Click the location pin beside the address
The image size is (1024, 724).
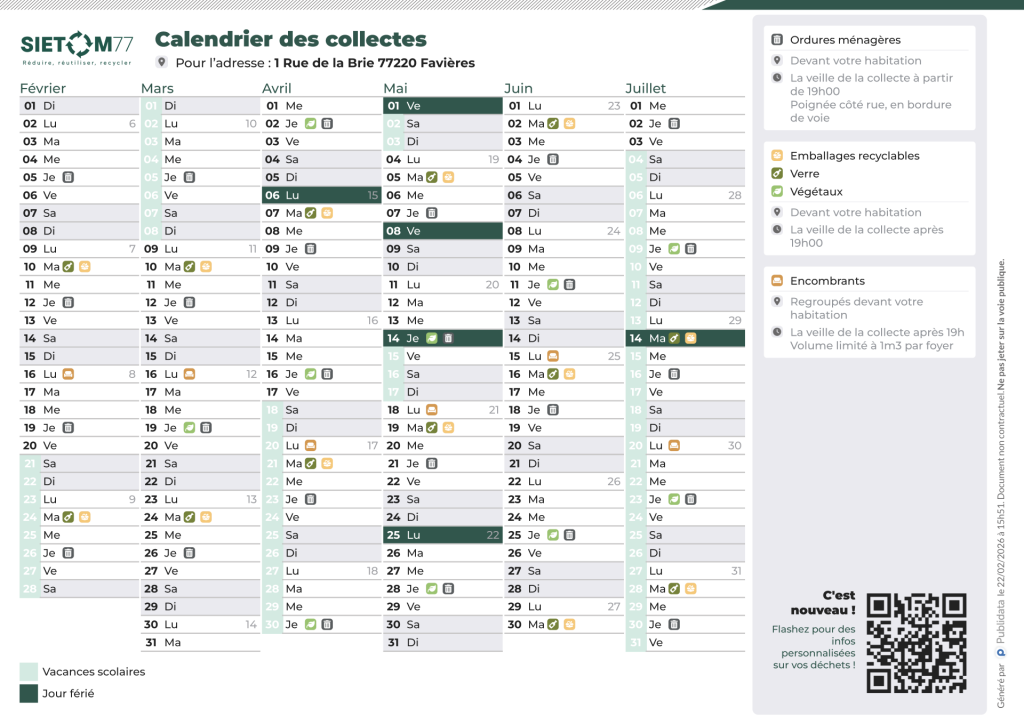(x=162, y=62)
